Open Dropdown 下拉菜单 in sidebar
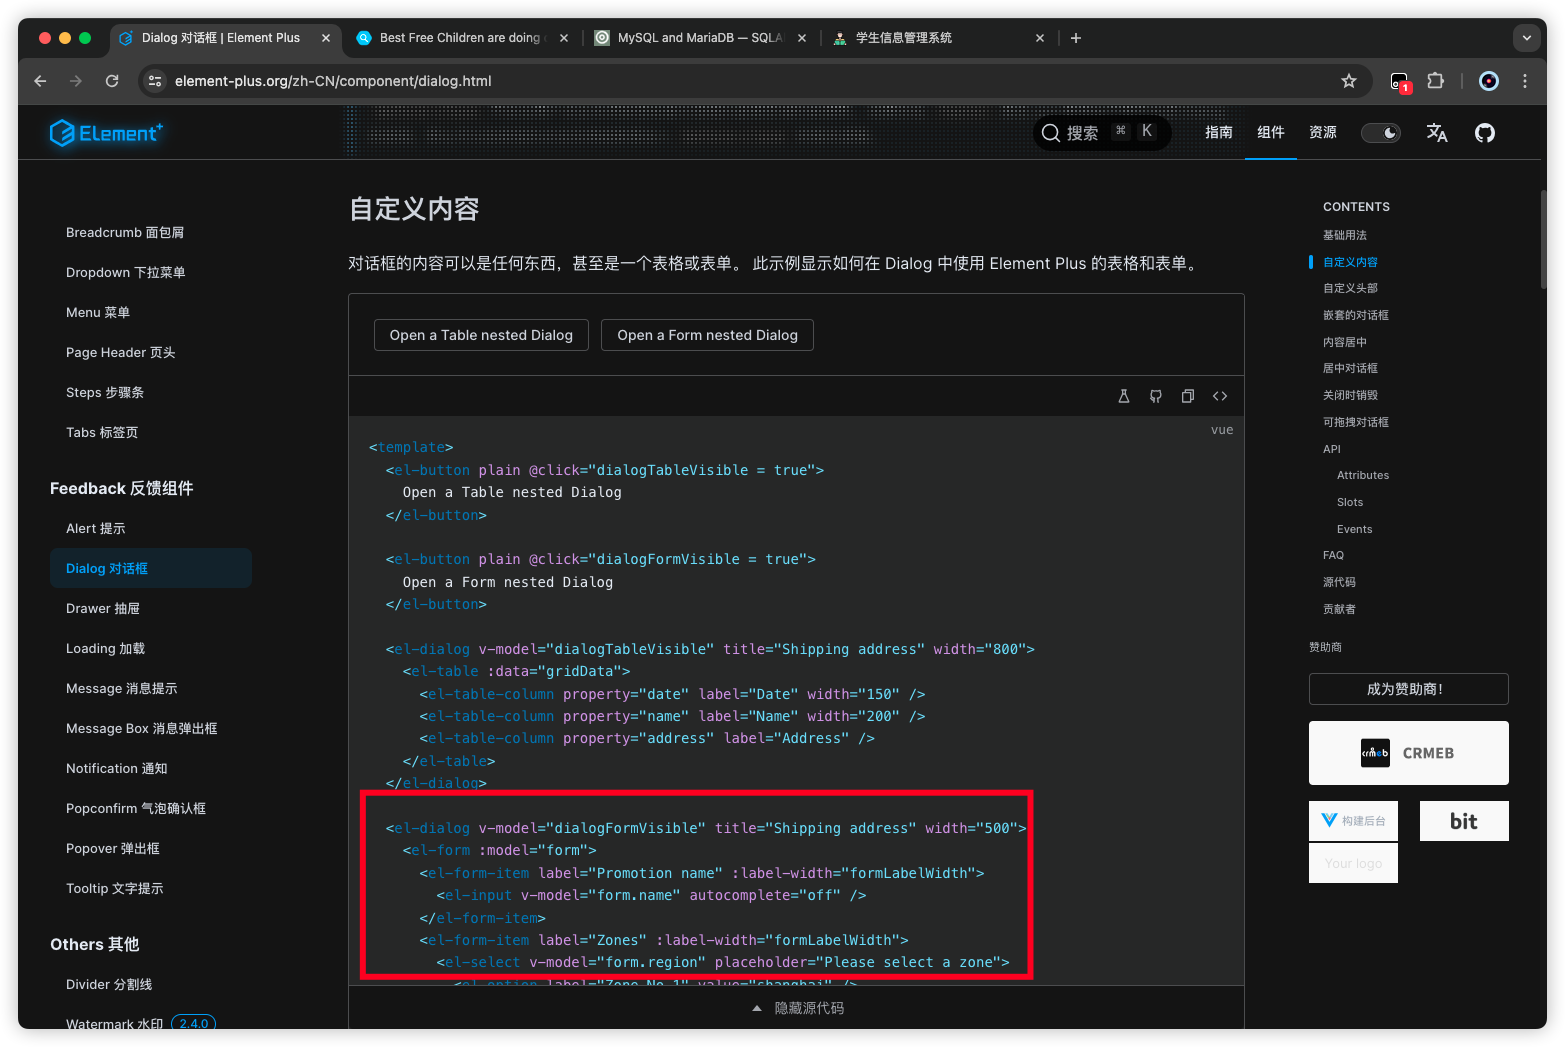This screenshot has height=1047, width=1565. point(126,272)
